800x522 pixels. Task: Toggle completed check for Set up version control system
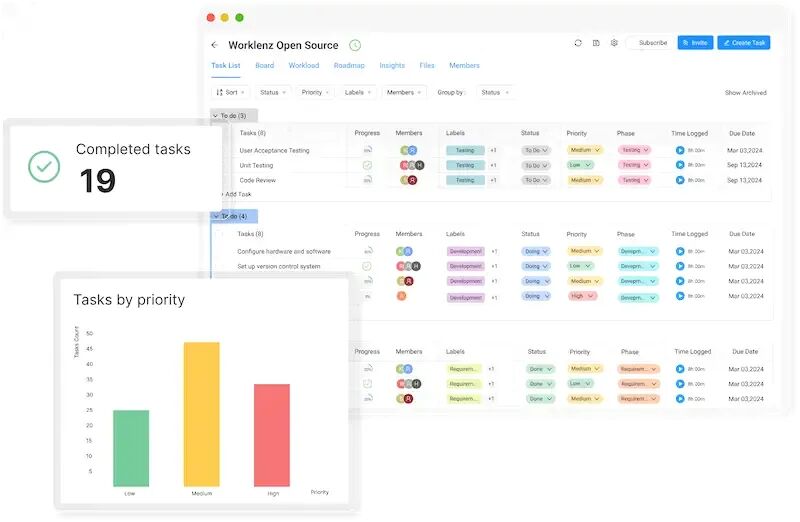pyautogui.click(x=366, y=266)
